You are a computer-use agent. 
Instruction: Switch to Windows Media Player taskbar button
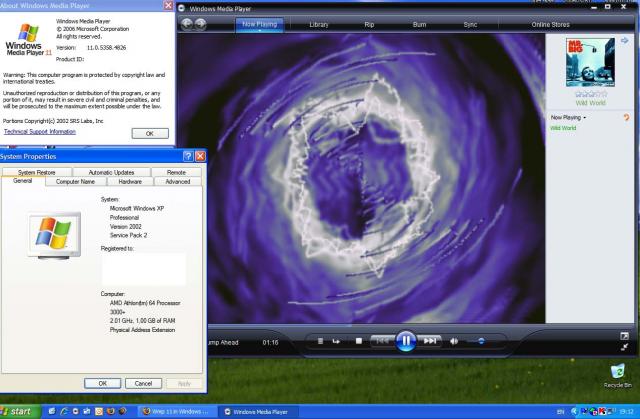[x=260, y=412]
